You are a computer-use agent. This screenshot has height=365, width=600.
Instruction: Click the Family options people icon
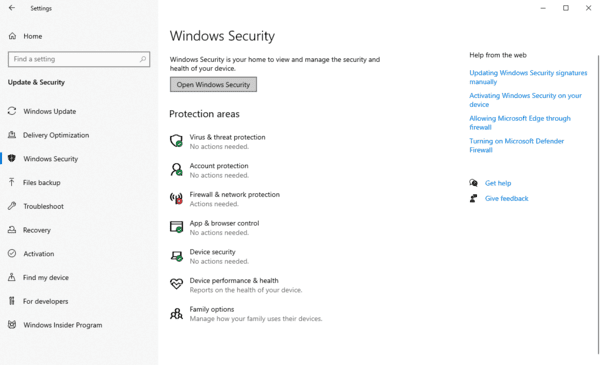[x=176, y=313]
